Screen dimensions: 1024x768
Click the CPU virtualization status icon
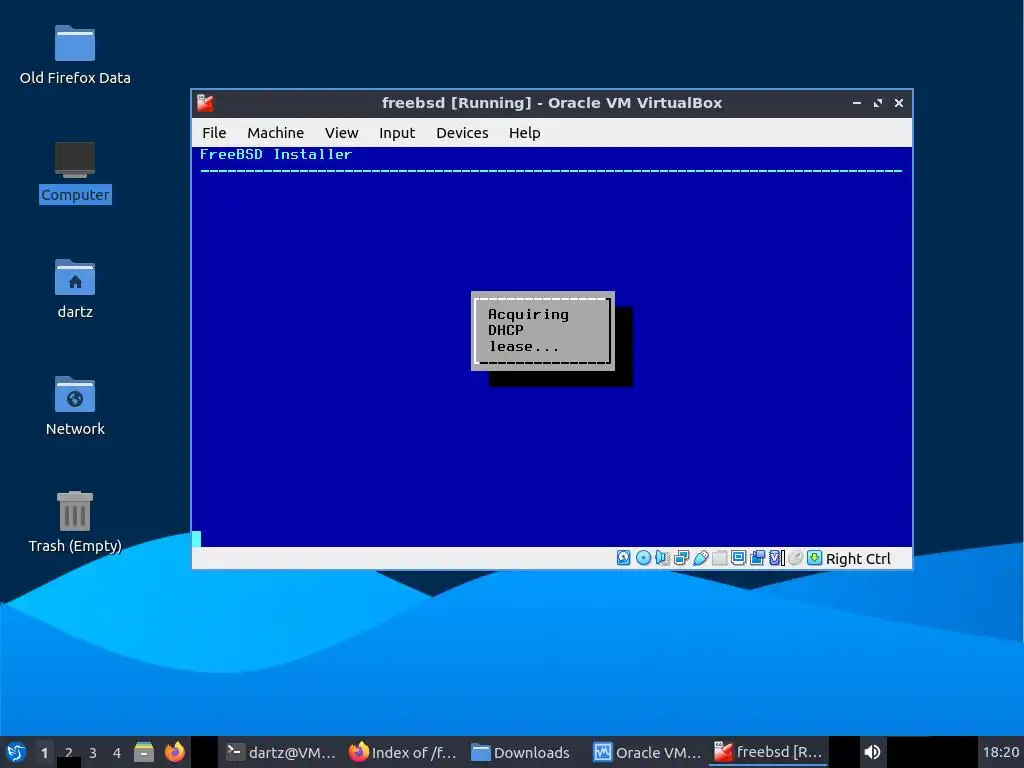pyautogui.click(x=776, y=558)
